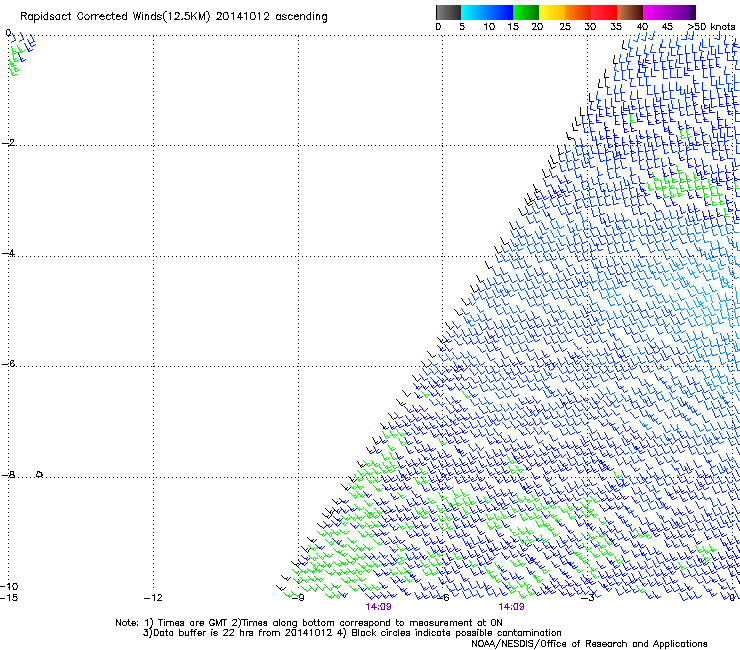This screenshot has height=650, width=740.
Task: Pick the magenta 40-45 knots color segment
Action: pyautogui.click(x=656, y=12)
